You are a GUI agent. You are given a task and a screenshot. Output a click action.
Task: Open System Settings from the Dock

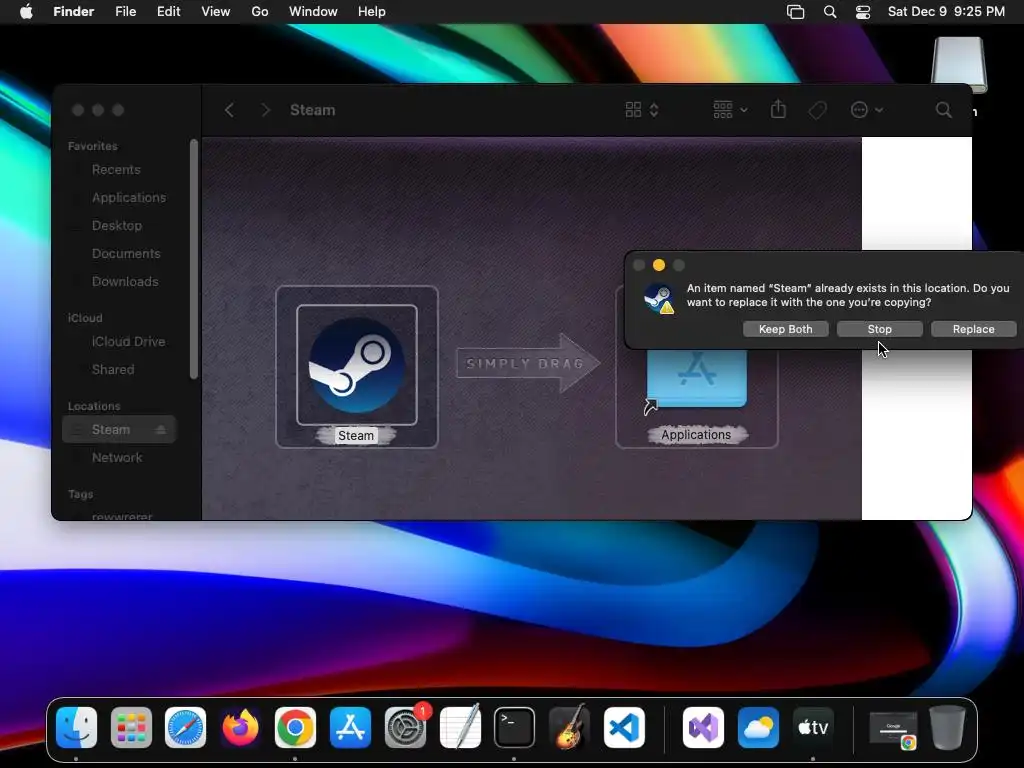[406, 728]
